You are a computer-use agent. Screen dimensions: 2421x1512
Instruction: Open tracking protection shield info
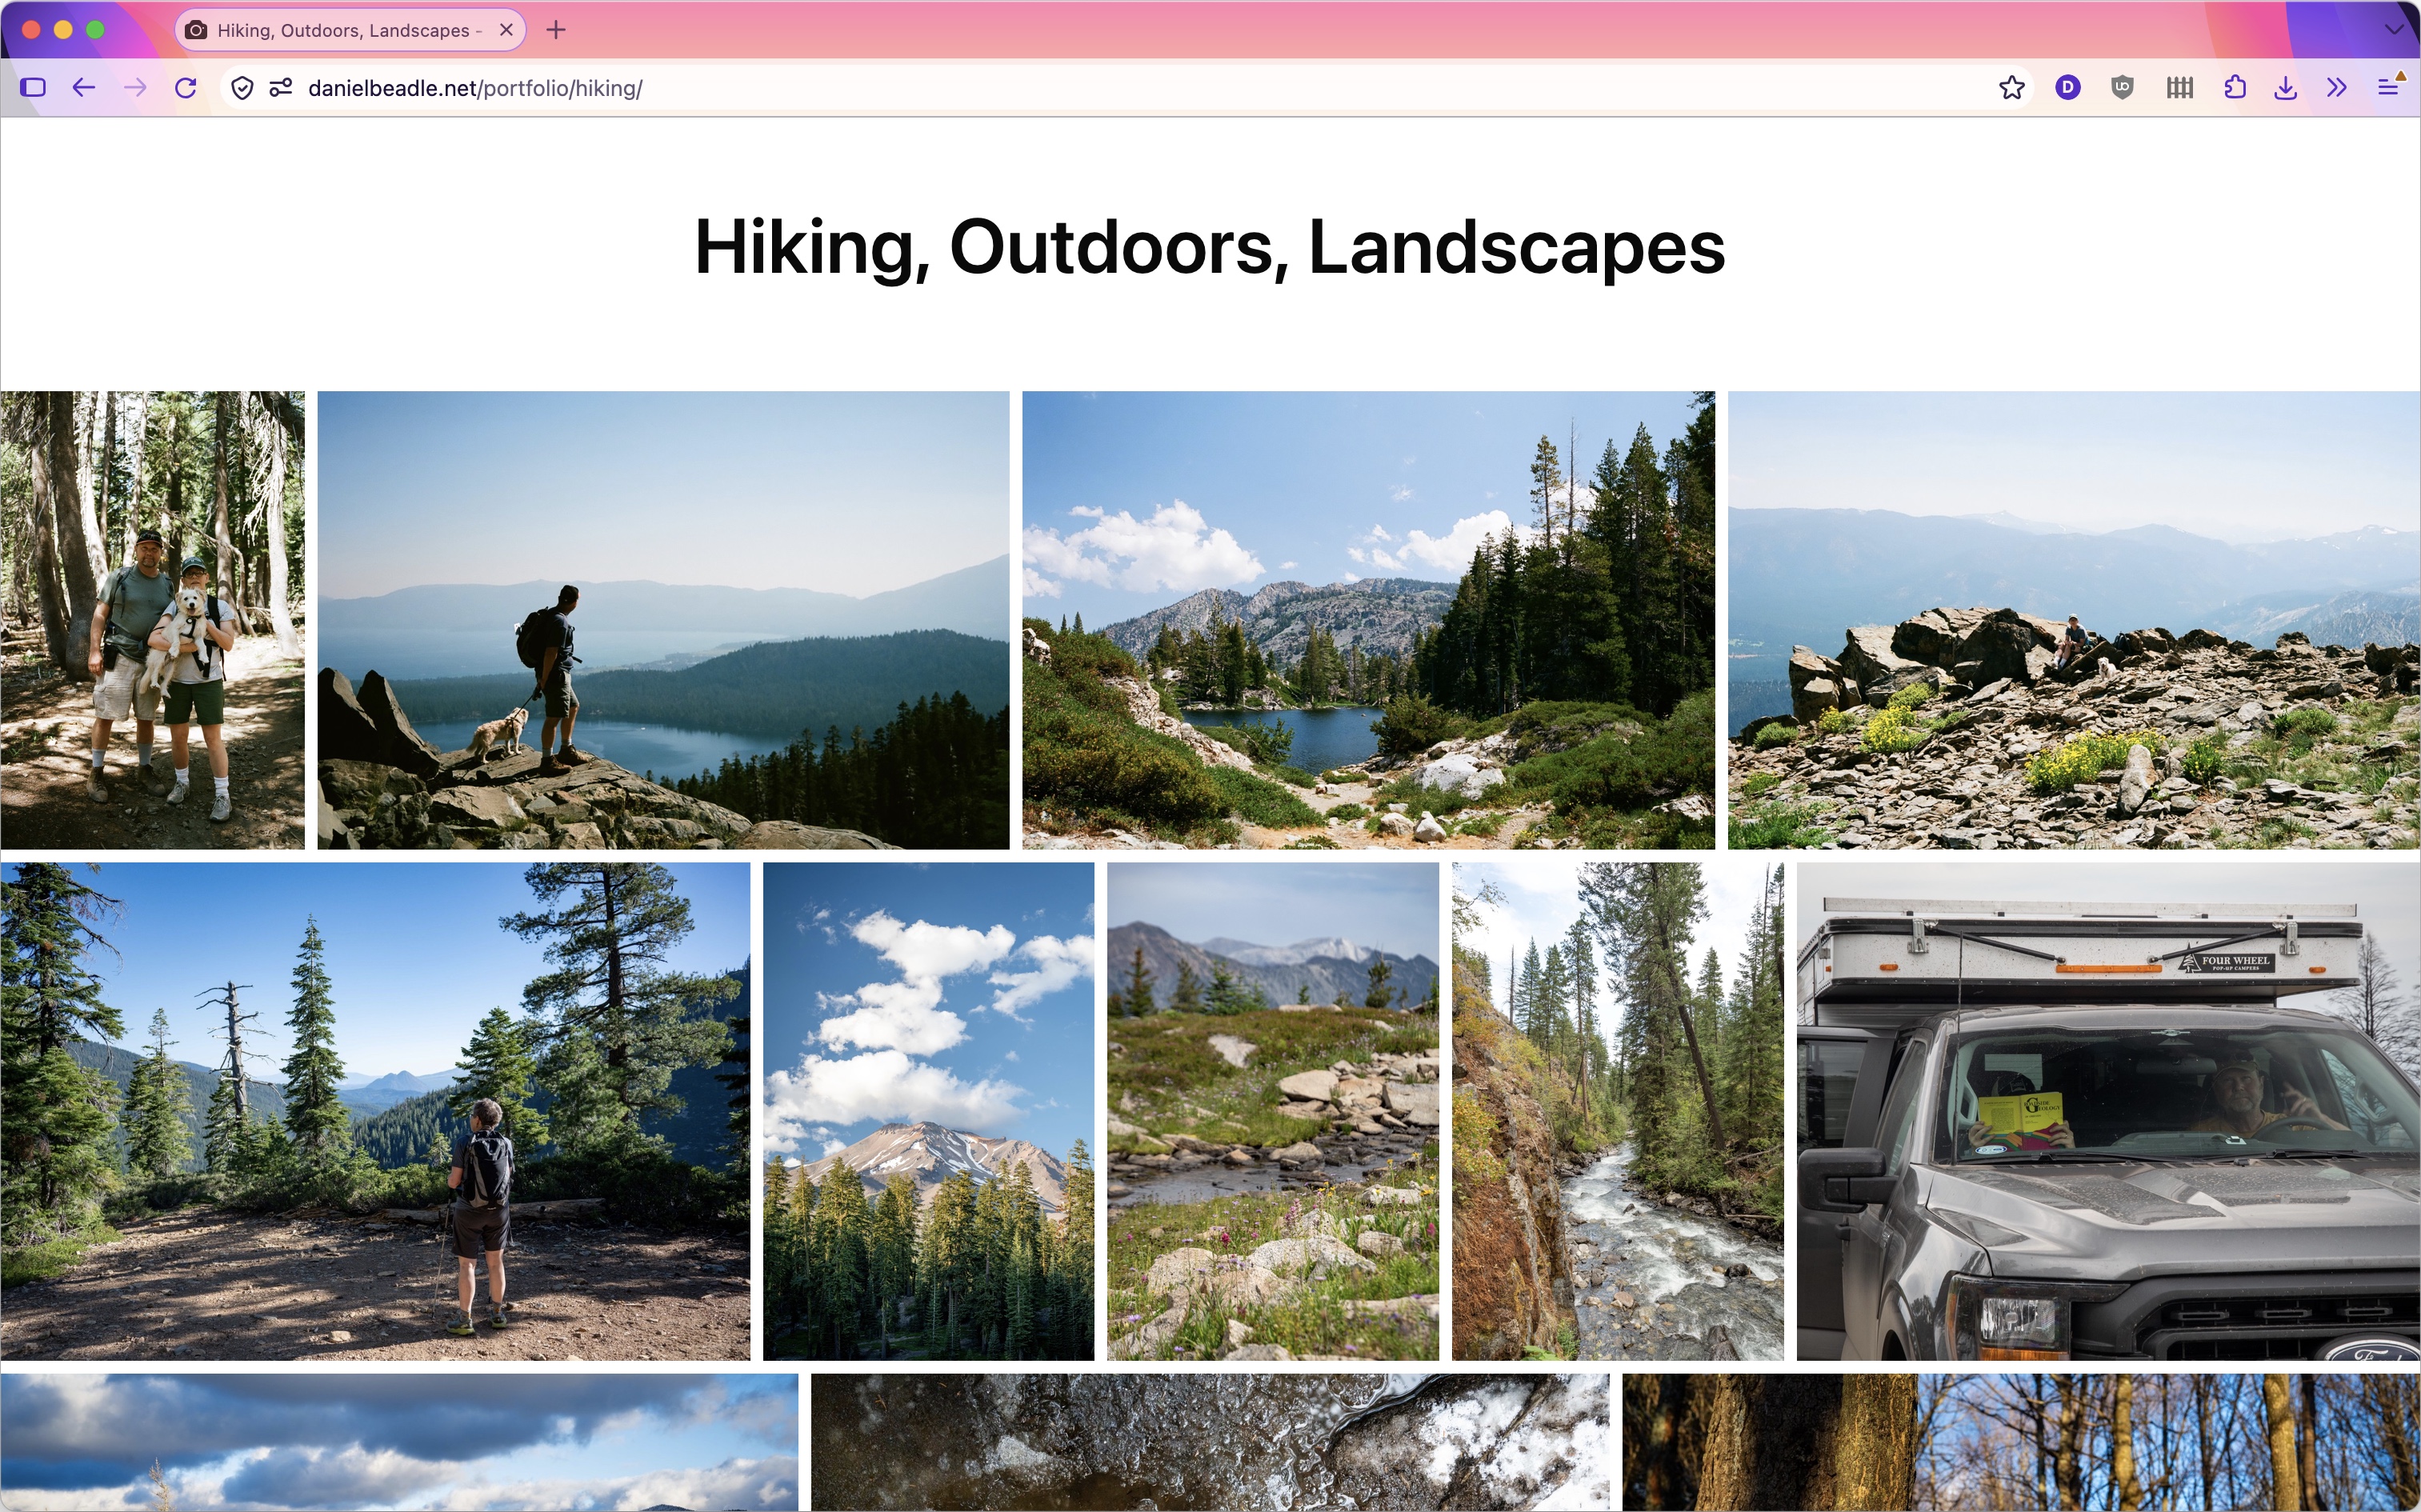click(242, 88)
